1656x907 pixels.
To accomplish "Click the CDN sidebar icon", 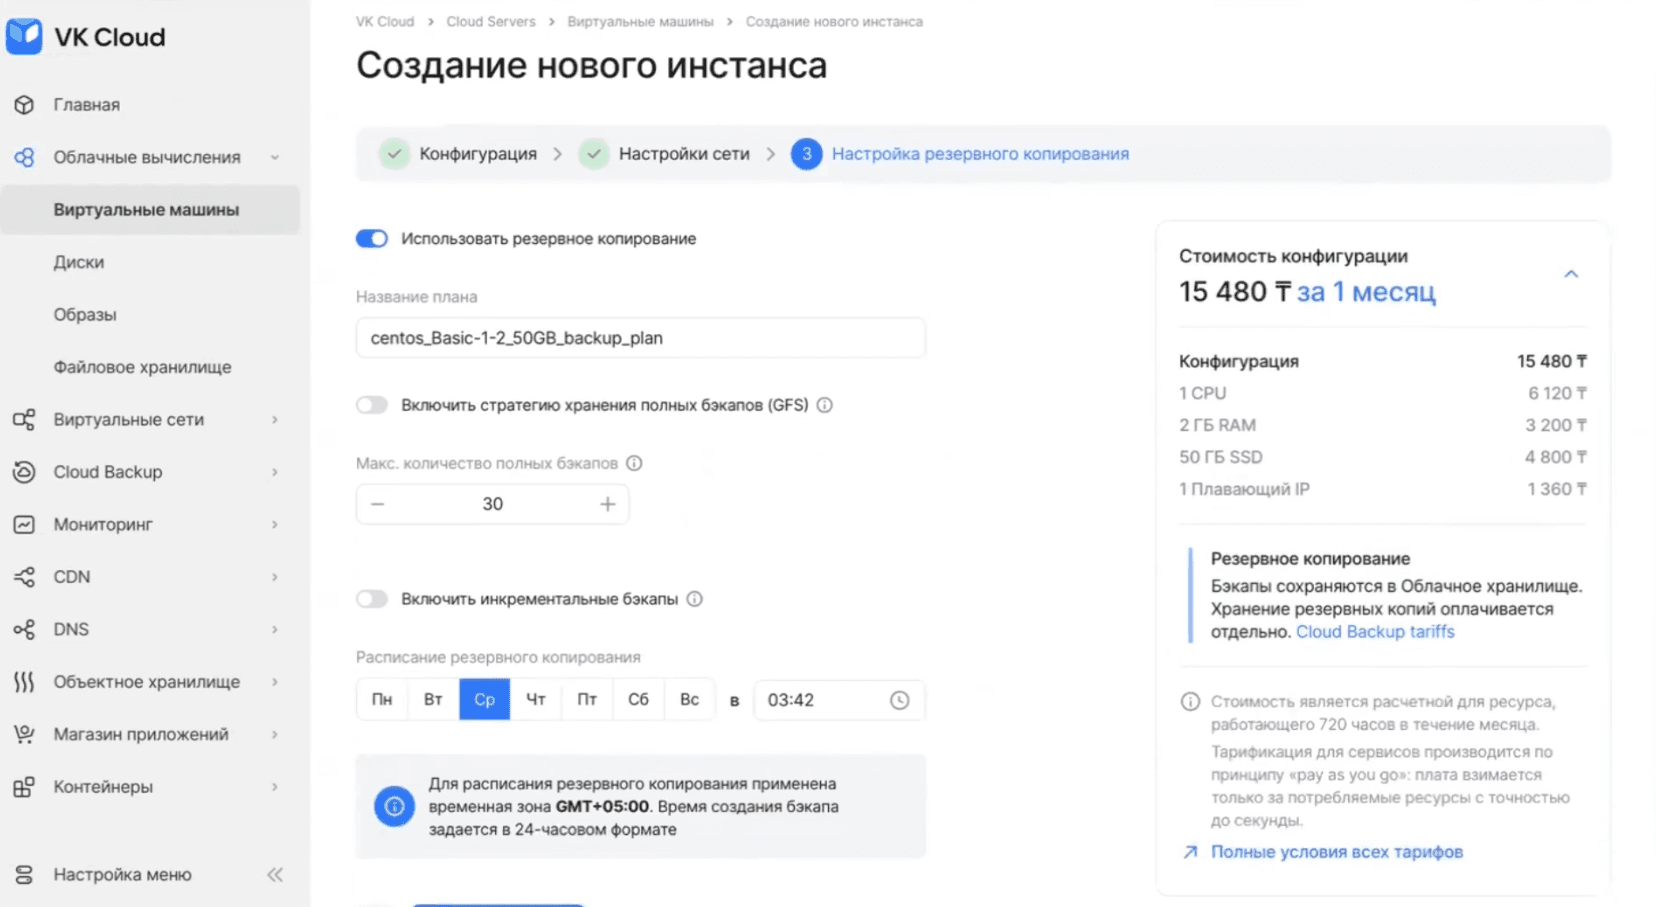I will coord(24,577).
